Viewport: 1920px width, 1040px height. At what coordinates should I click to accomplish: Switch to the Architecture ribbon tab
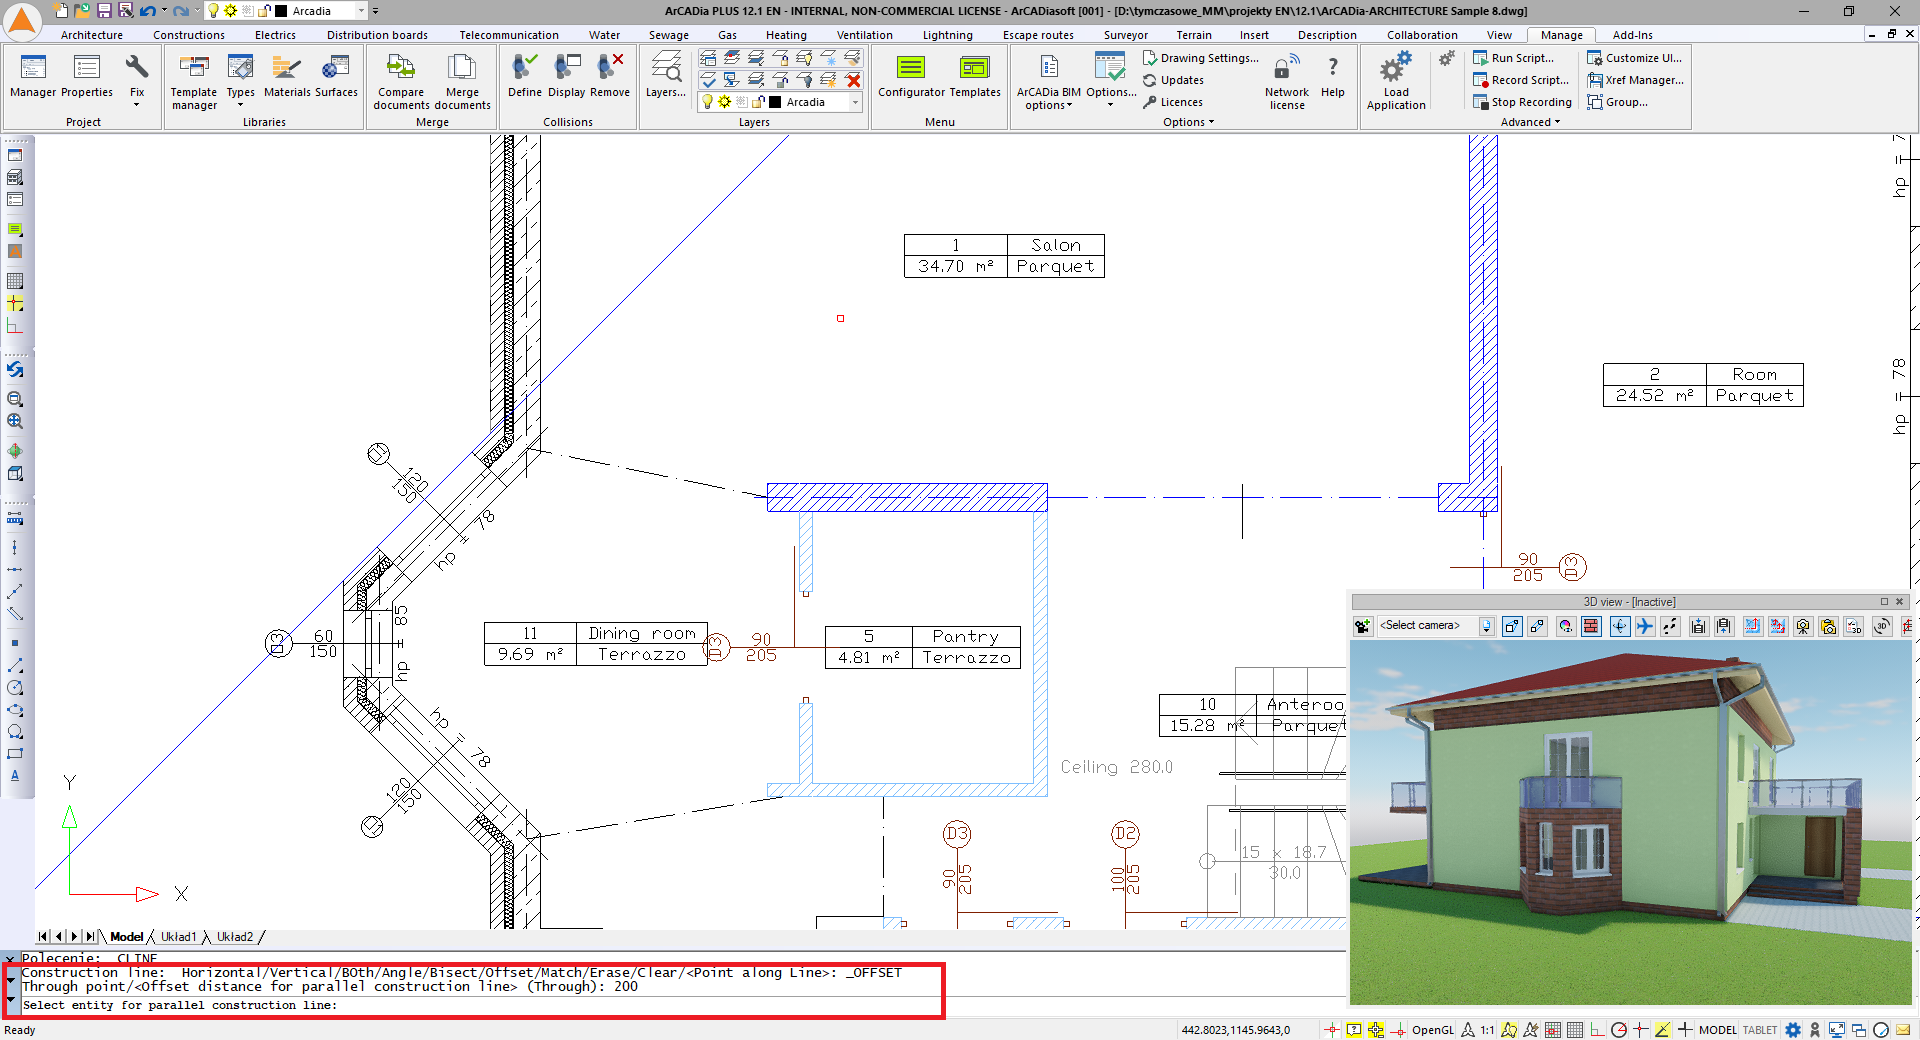click(x=91, y=34)
